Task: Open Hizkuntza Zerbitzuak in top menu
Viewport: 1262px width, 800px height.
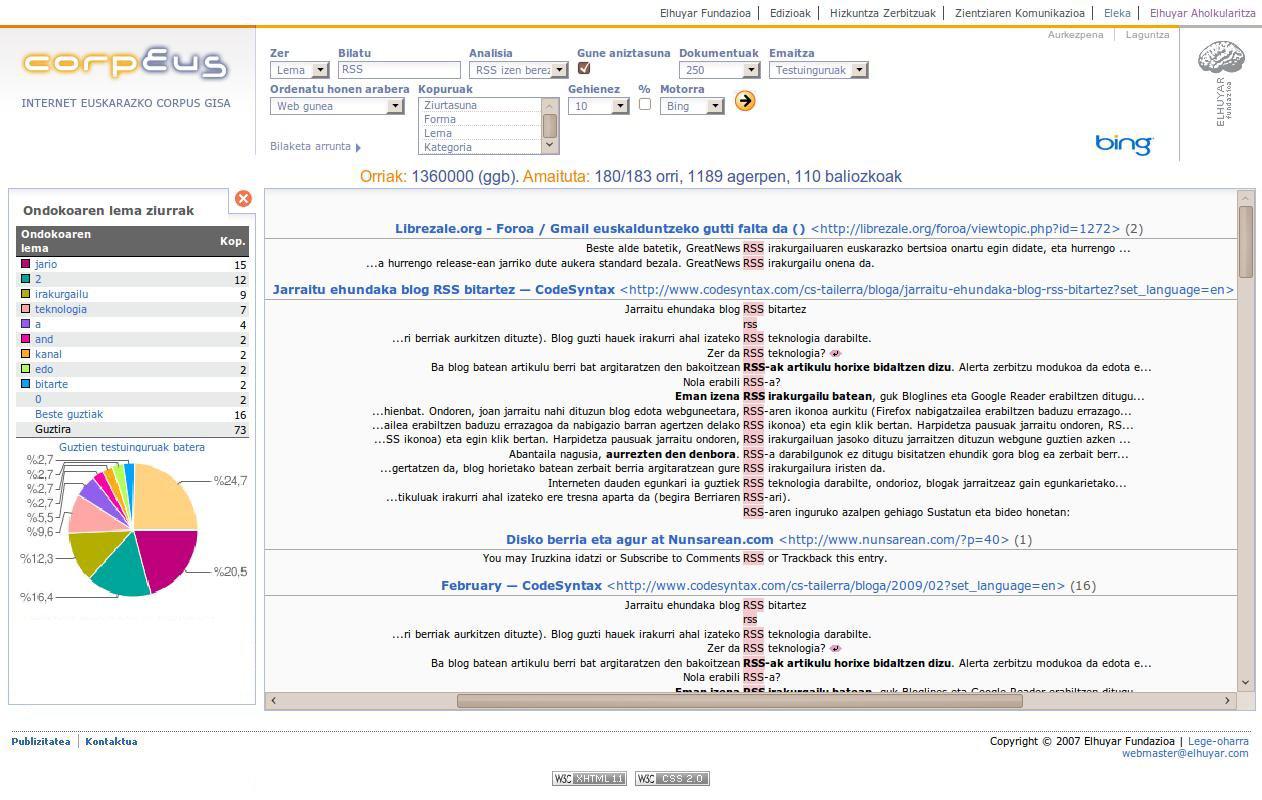Action: (882, 13)
